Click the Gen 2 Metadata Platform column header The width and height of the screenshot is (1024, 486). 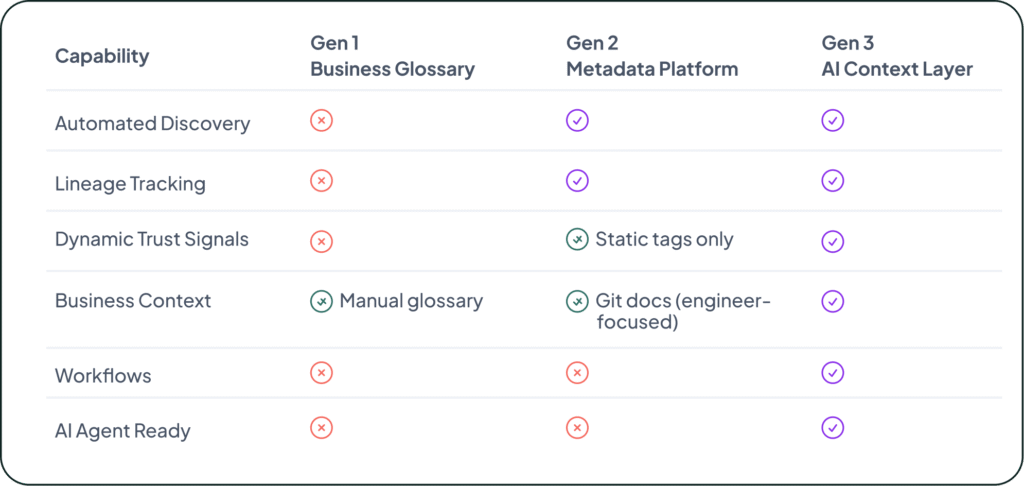coord(651,56)
